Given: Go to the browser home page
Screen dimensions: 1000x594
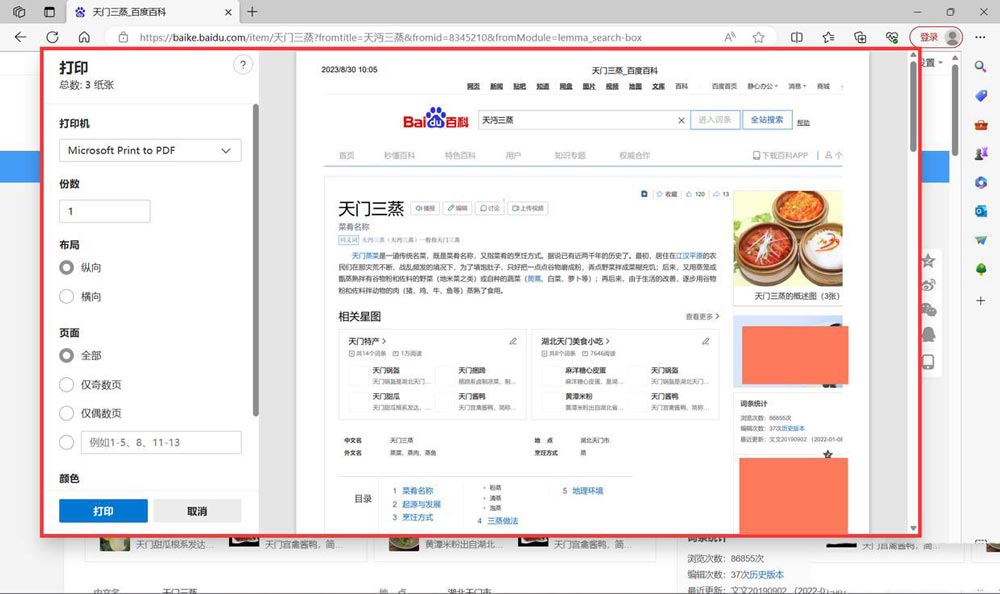Looking at the screenshot, I should pyautogui.click(x=84, y=37).
